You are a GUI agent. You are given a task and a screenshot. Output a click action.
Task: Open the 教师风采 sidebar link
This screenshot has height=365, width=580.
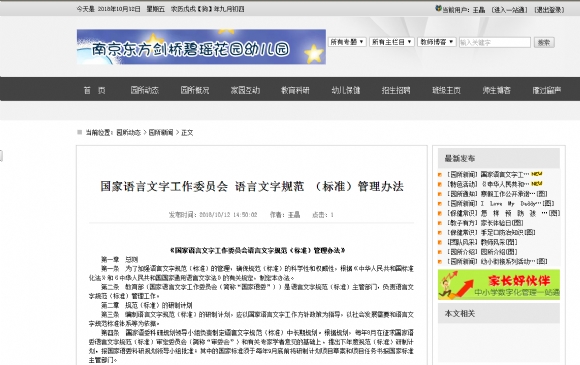click(x=499, y=242)
